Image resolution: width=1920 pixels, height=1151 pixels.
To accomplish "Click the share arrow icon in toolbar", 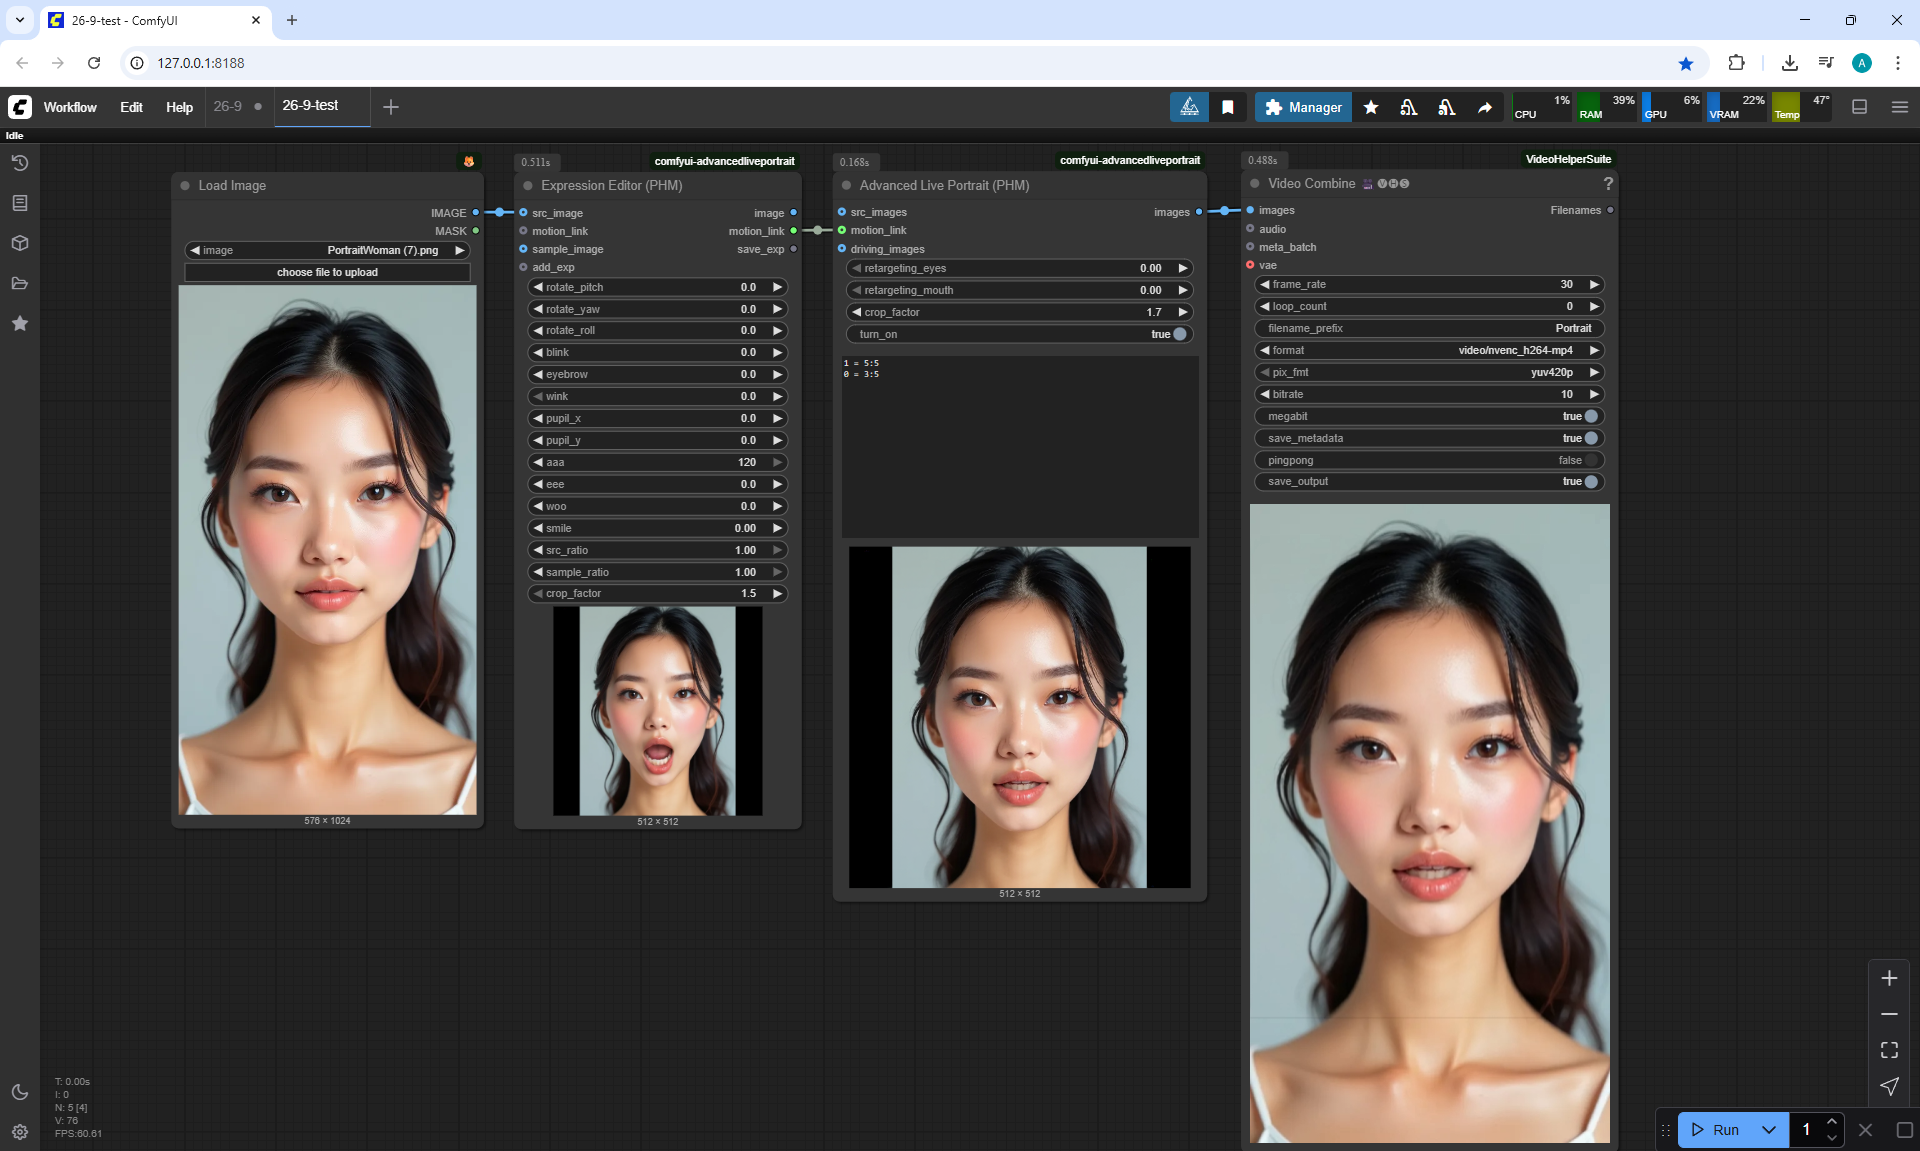I will coord(1485,107).
